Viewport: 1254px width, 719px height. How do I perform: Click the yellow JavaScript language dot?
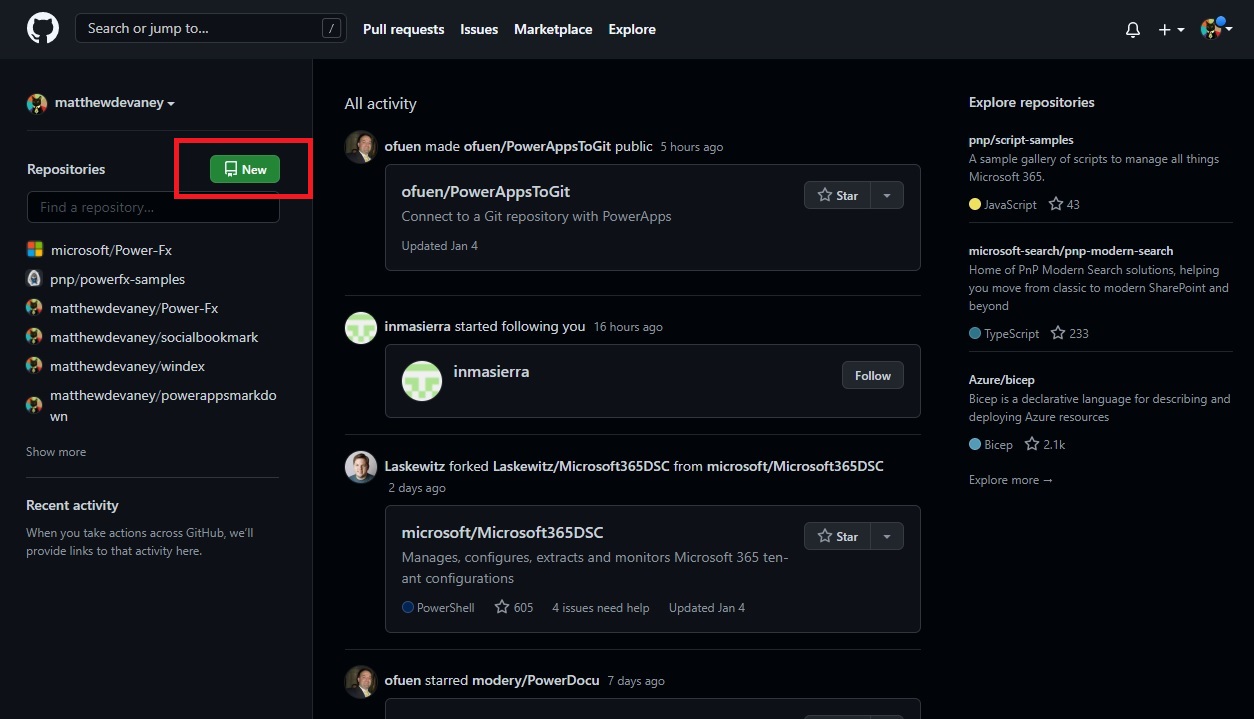click(x=973, y=204)
